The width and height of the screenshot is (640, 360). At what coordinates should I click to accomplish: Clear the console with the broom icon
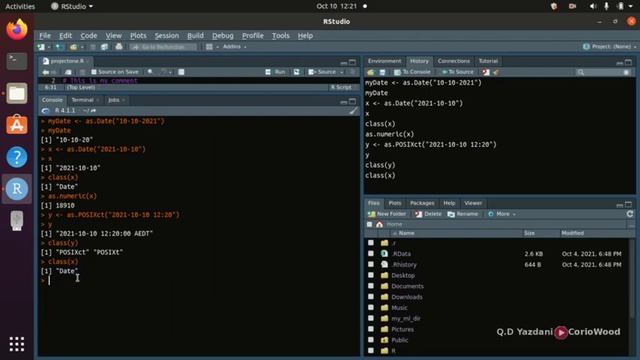tap(353, 111)
